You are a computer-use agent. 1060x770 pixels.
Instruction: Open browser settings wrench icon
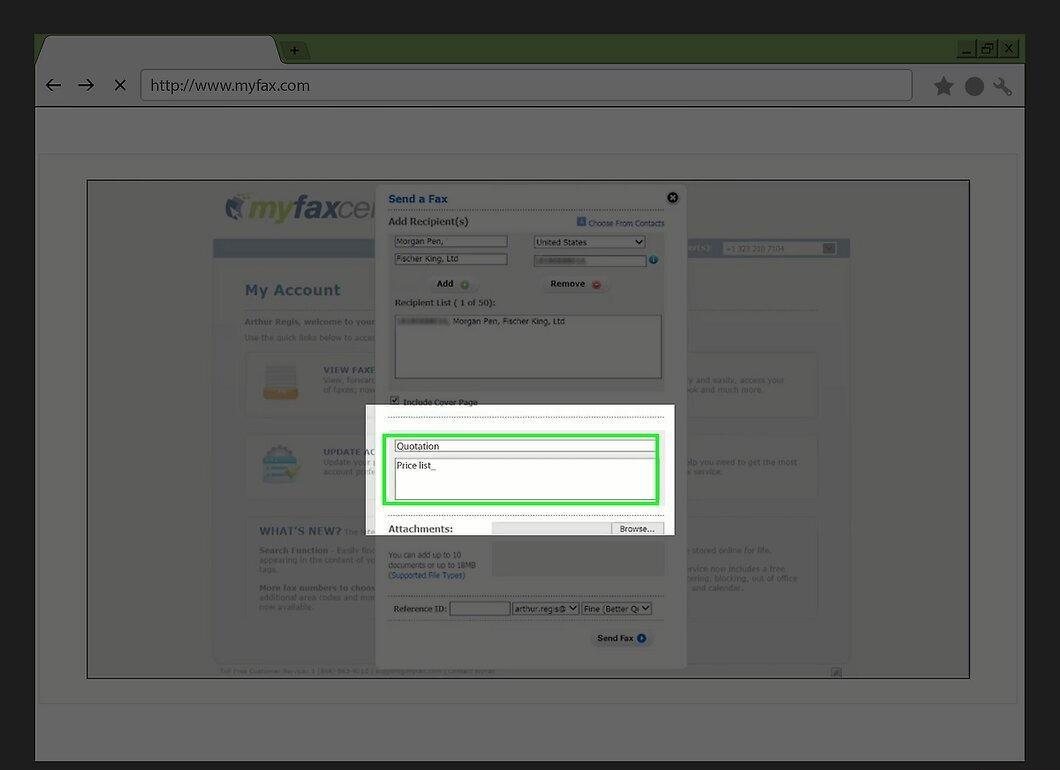click(1003, 86)
